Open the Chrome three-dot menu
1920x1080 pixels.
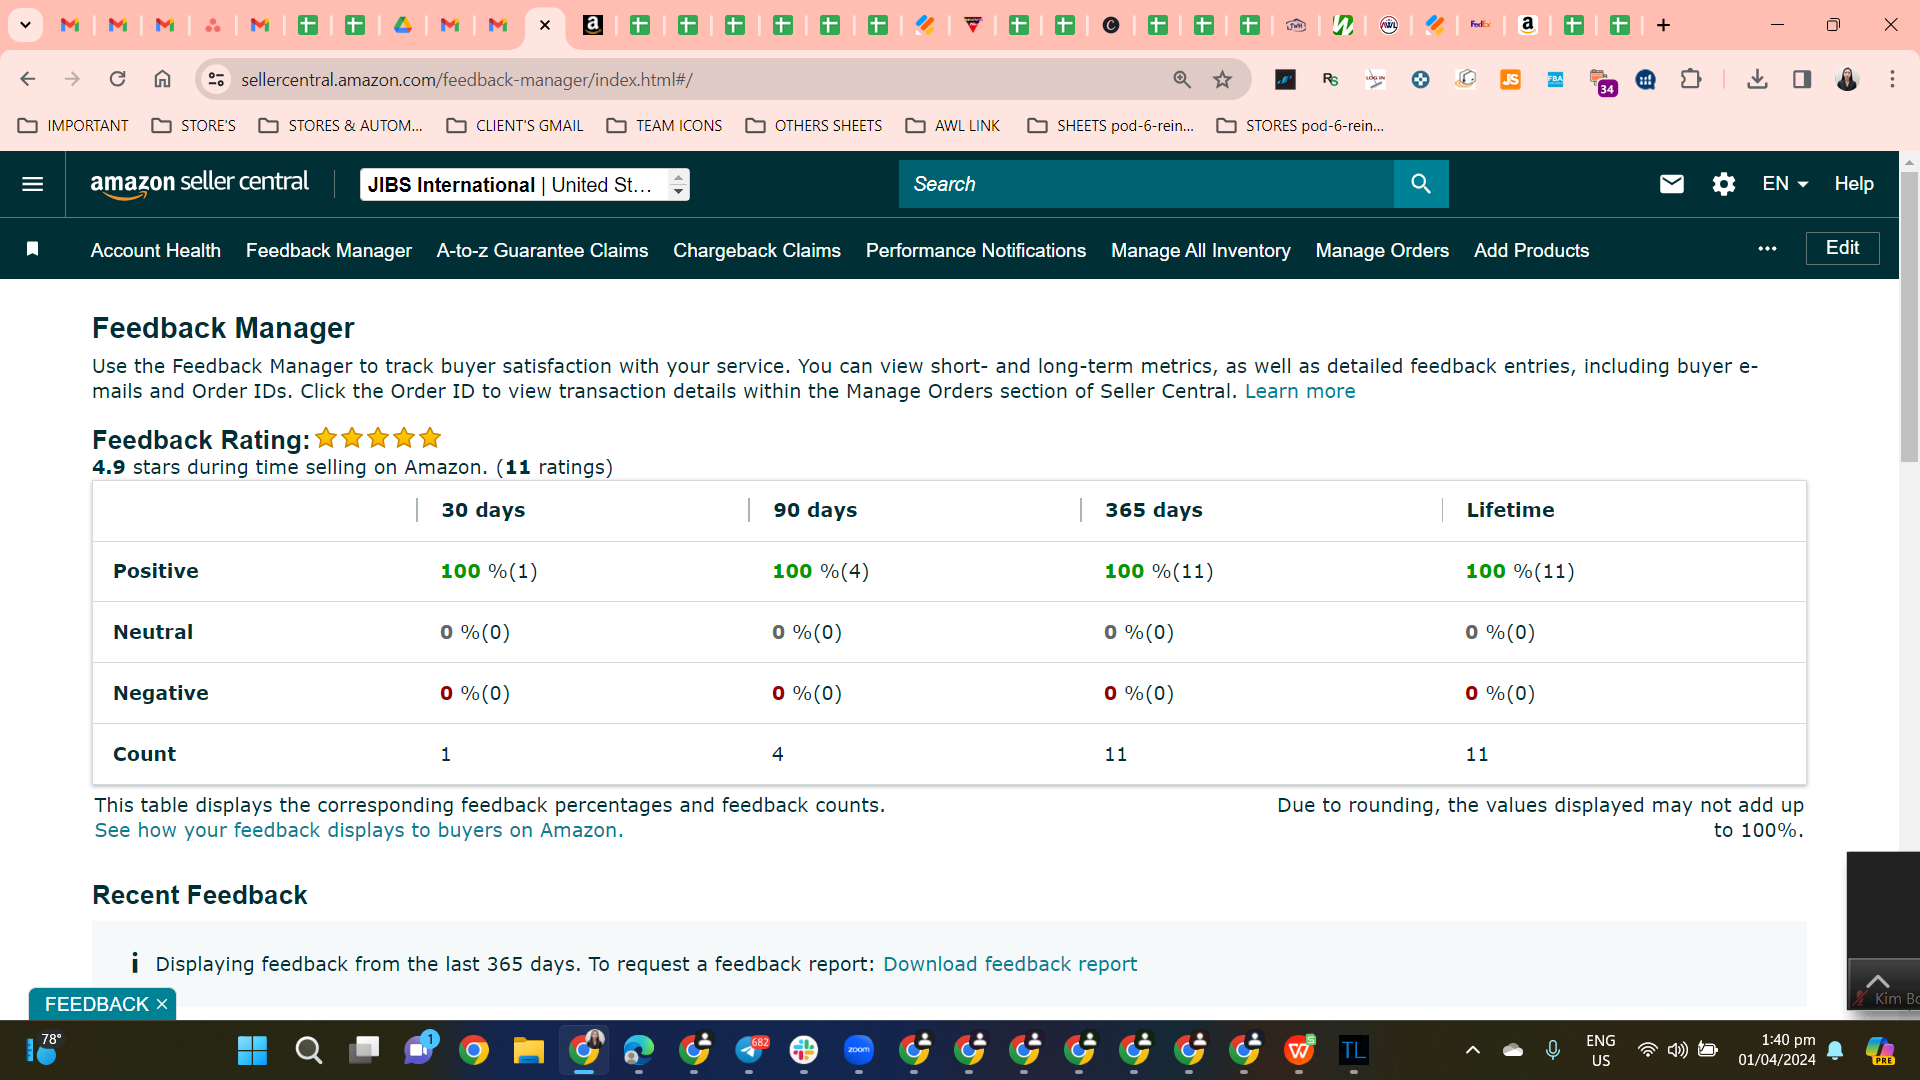(1892, 79)
